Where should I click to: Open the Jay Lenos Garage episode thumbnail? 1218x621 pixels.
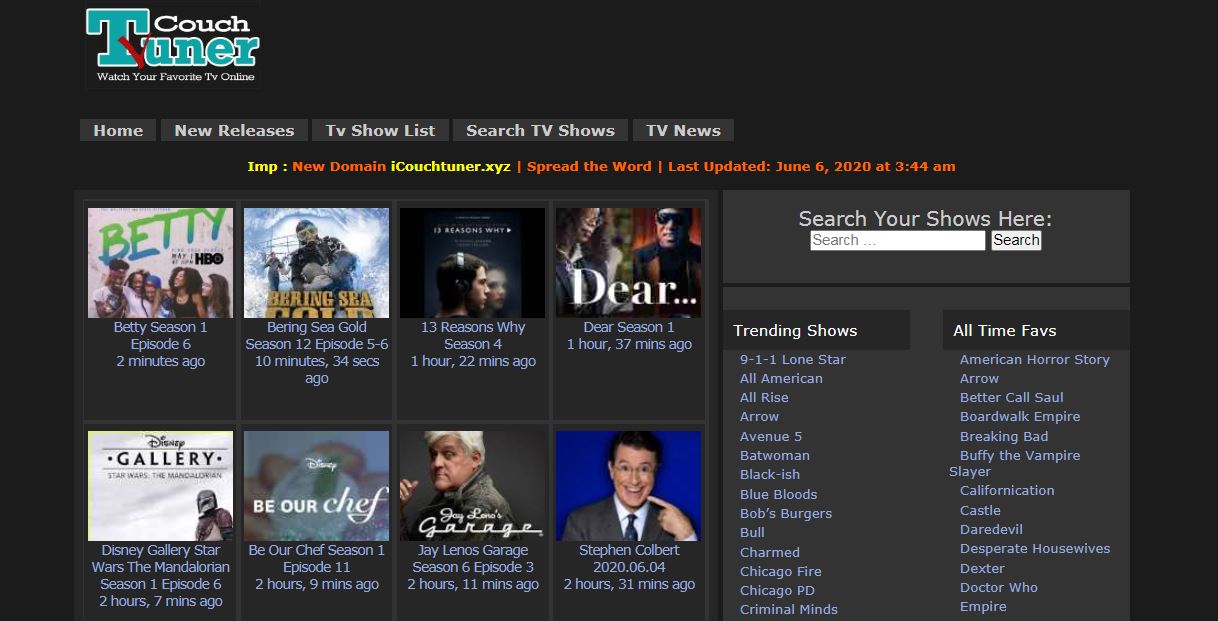click(472, 485)
